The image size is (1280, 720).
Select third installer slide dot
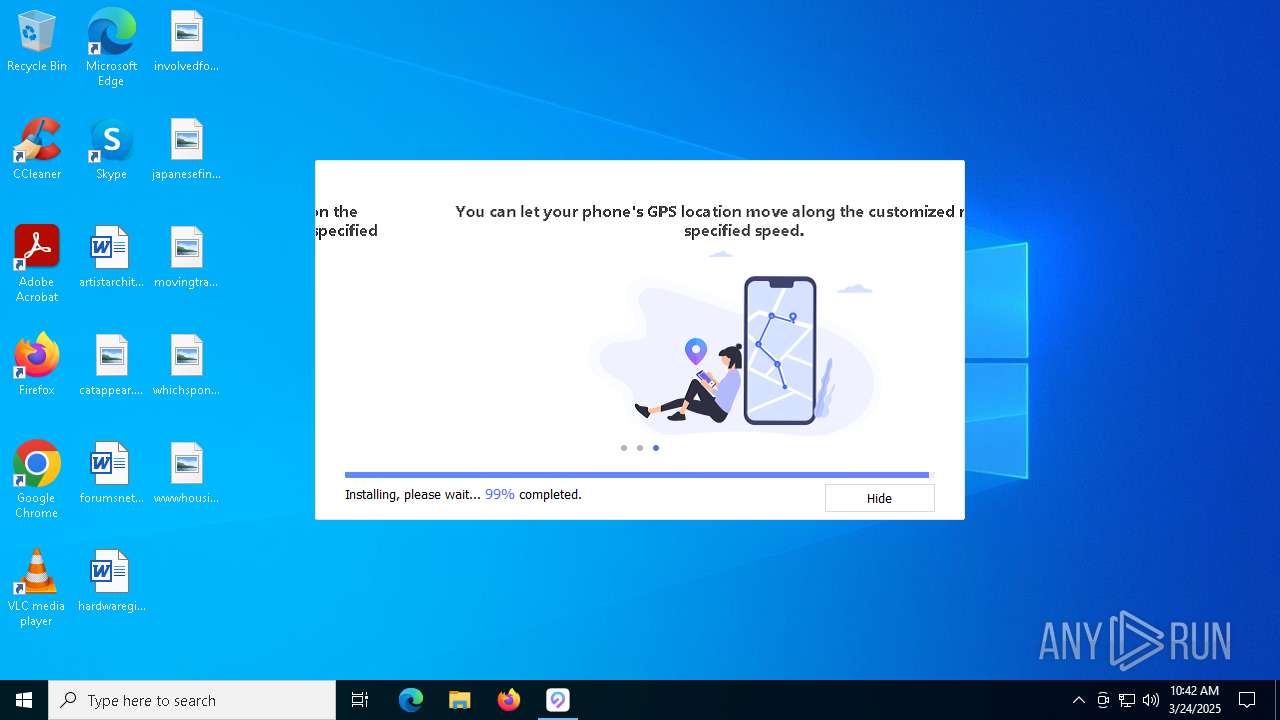coord(656,448)
